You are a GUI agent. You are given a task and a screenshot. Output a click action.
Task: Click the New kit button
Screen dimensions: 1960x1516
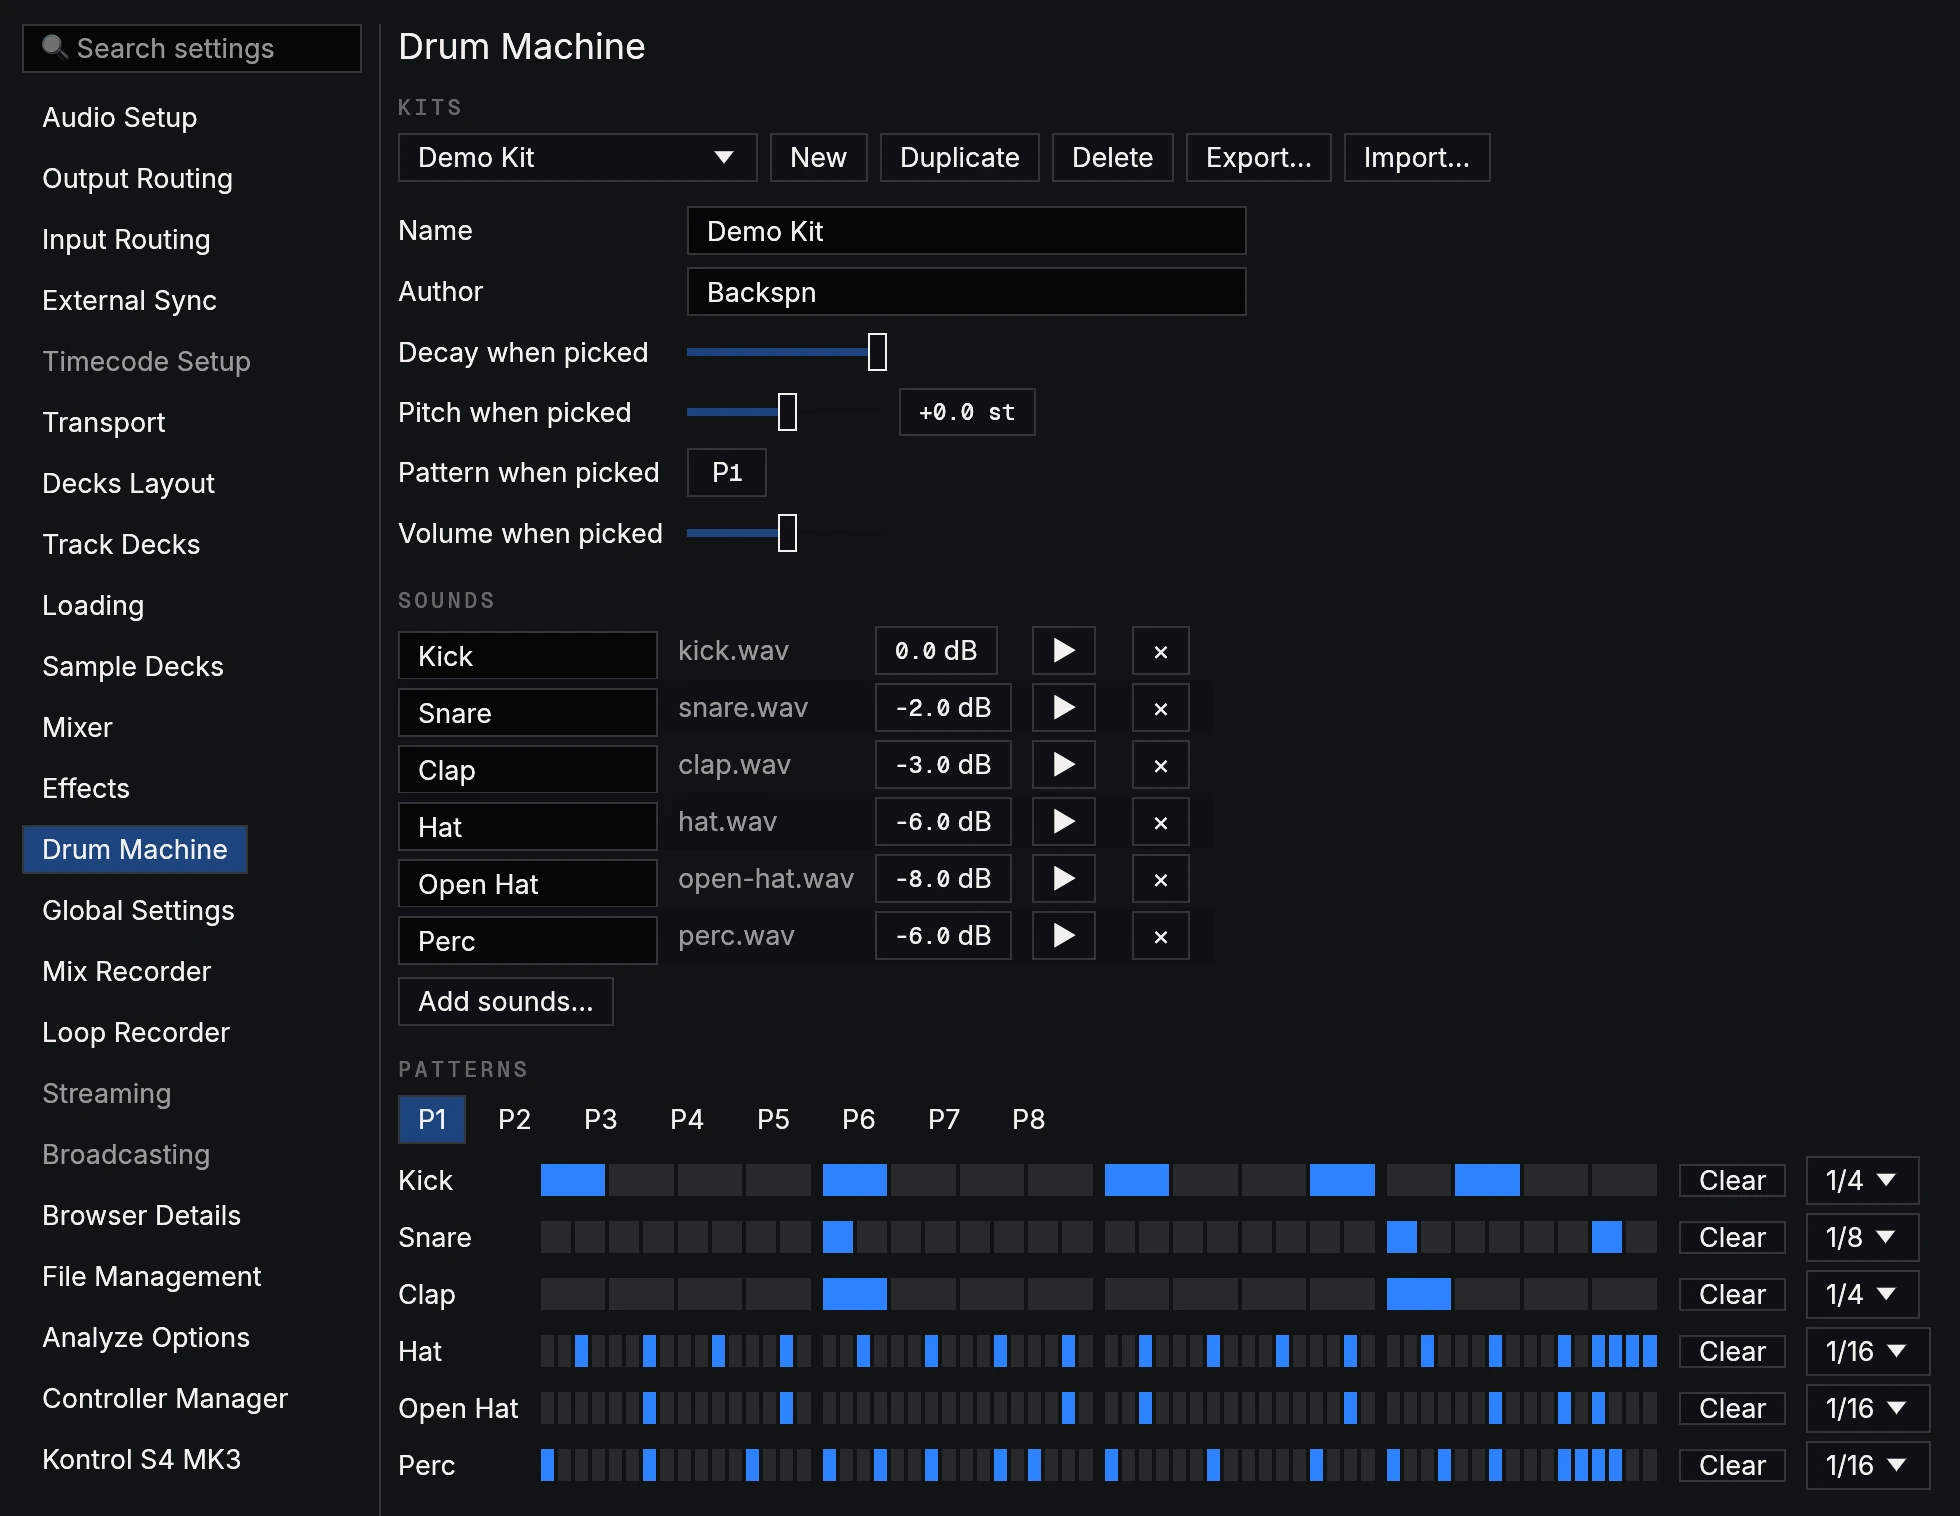(818, 157)
